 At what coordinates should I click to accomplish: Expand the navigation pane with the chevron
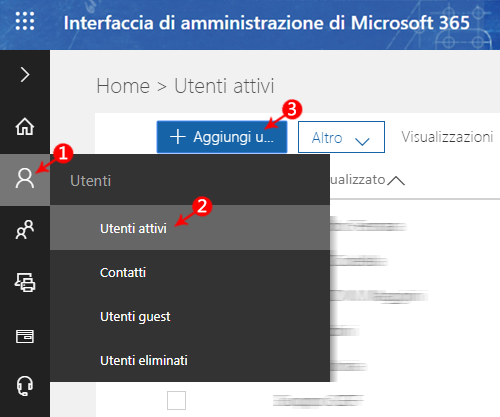pyautogui.click(x=25, y=74)
